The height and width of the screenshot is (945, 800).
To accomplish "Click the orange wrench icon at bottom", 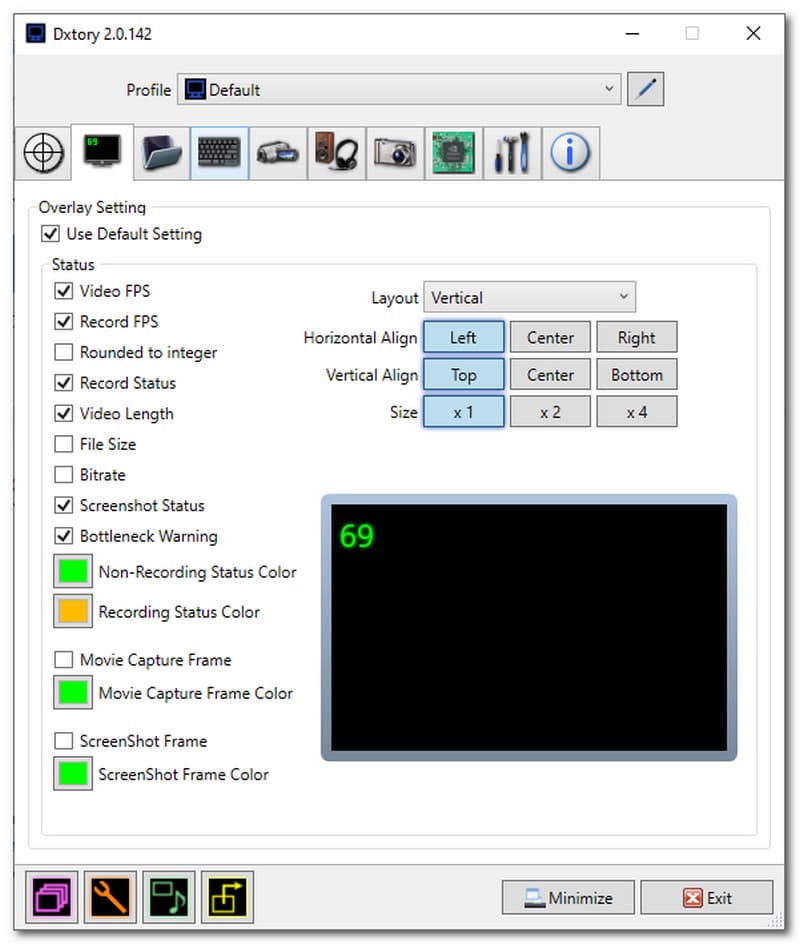I will click(x=110, y=897).
